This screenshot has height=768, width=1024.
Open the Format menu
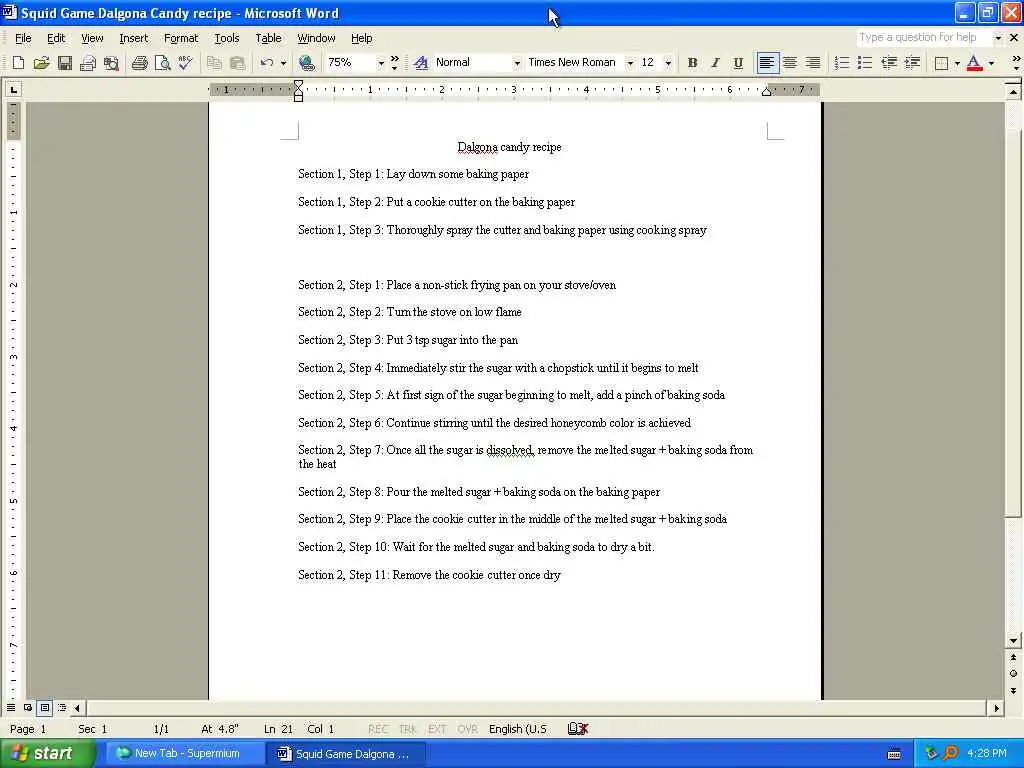[x=181, y=38]
